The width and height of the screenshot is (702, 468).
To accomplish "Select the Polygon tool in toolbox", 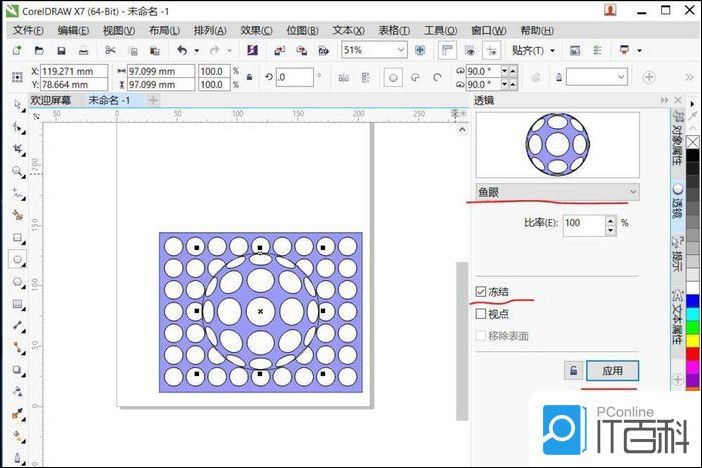I will 17,281.
